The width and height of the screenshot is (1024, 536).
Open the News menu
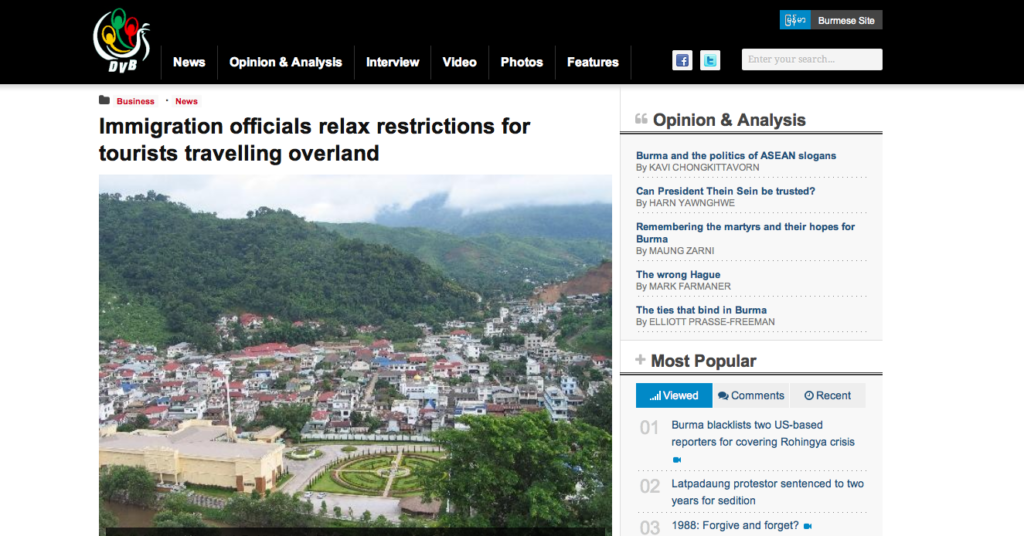tap(189, 63)
